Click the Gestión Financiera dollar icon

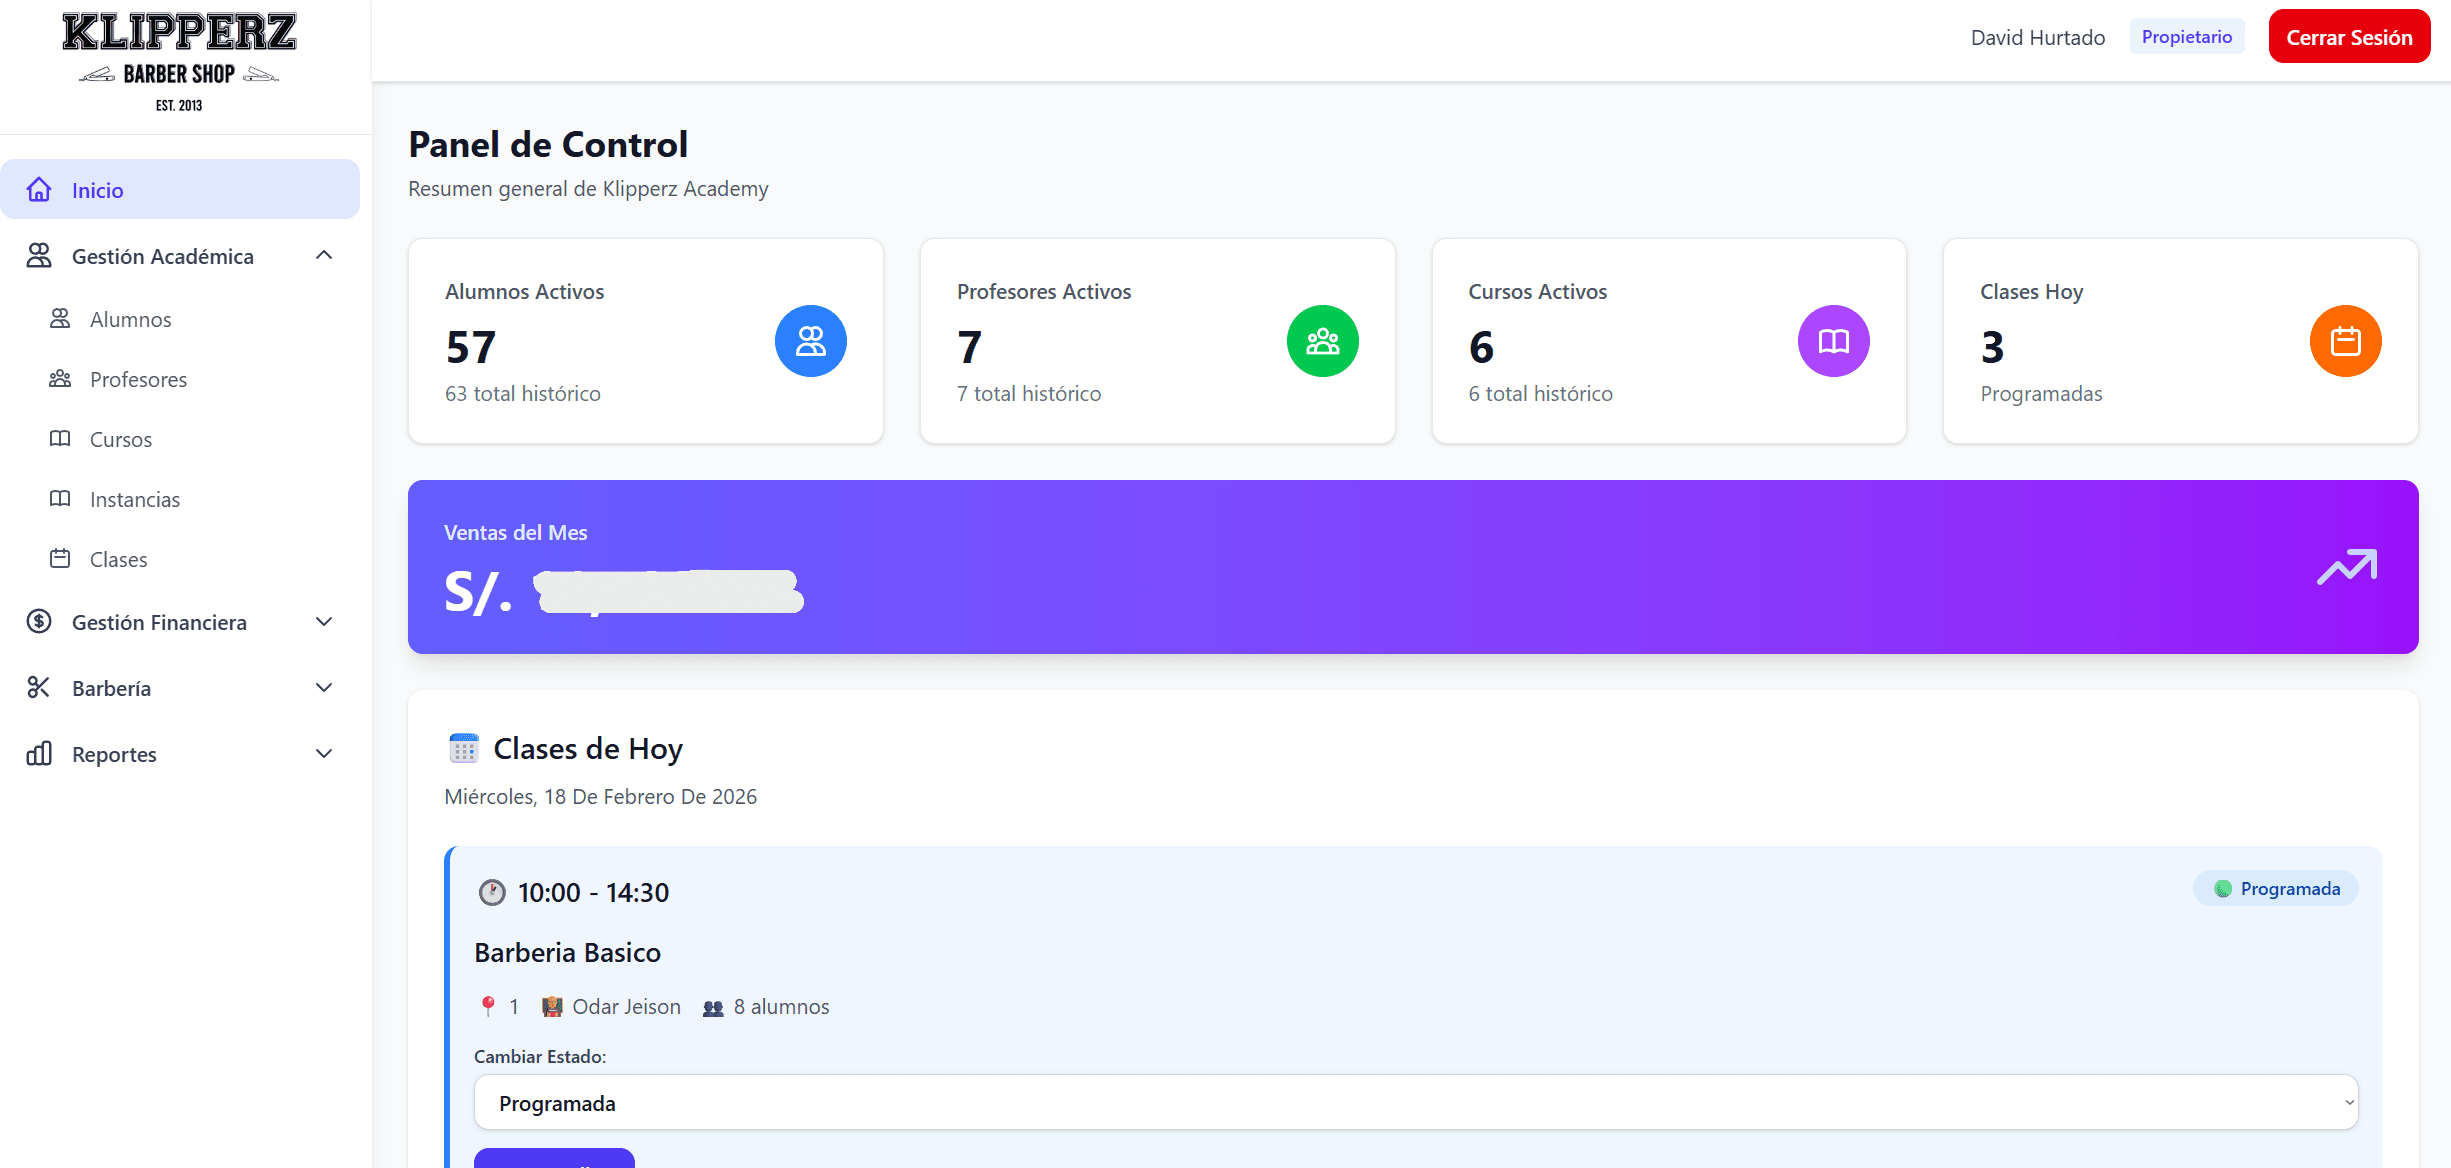39,622
